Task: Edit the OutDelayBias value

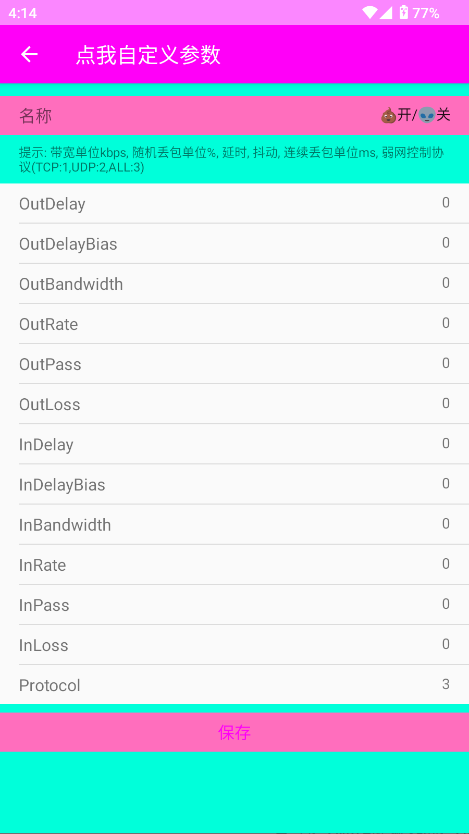Action: click(x=446, y=243)
